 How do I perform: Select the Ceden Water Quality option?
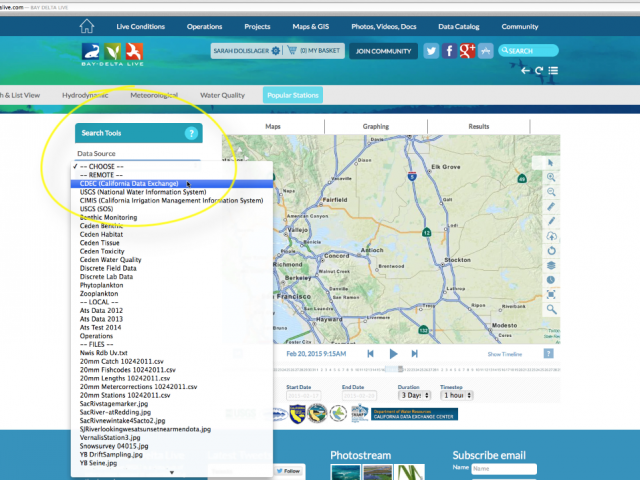[x=171, y=260]
